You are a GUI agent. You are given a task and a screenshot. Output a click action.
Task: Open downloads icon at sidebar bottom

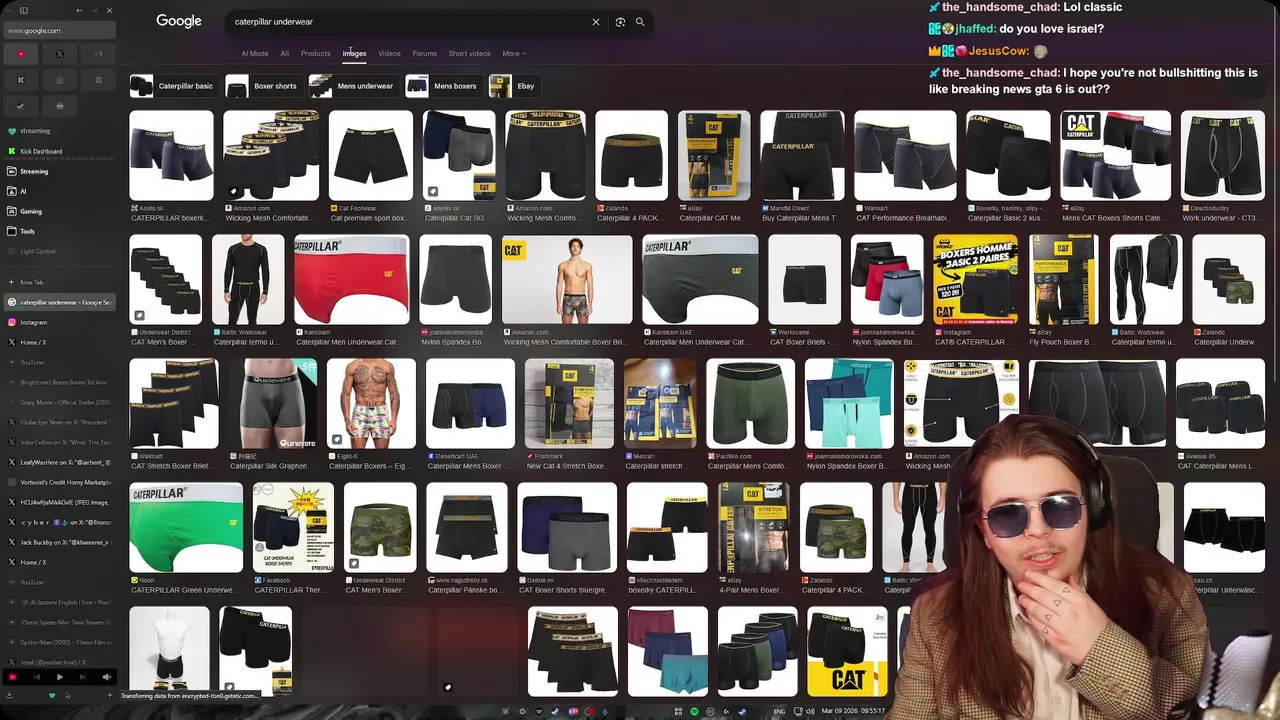pos(11,695)
